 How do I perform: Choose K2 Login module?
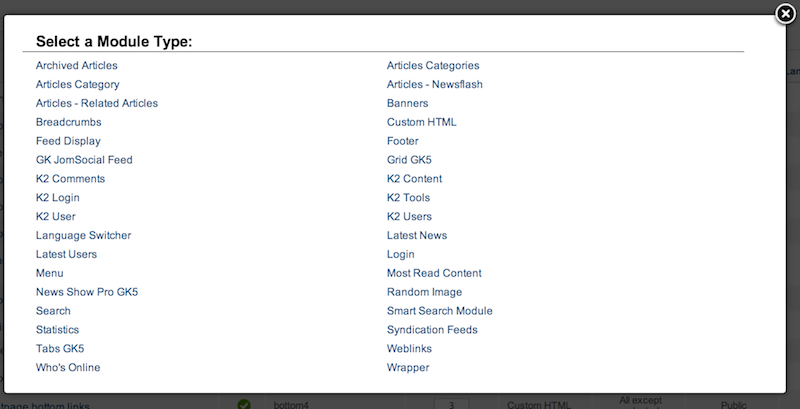tap(58, 197)
